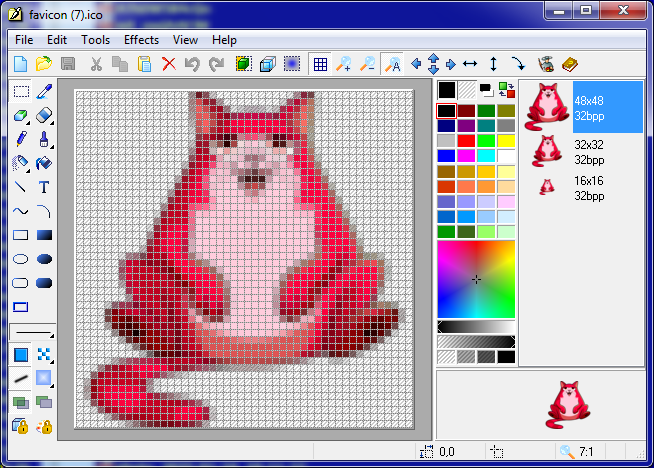654x468 pixels.
Task: Flip image horizontally
Action: pyautogui.click(x=470, y=64)
